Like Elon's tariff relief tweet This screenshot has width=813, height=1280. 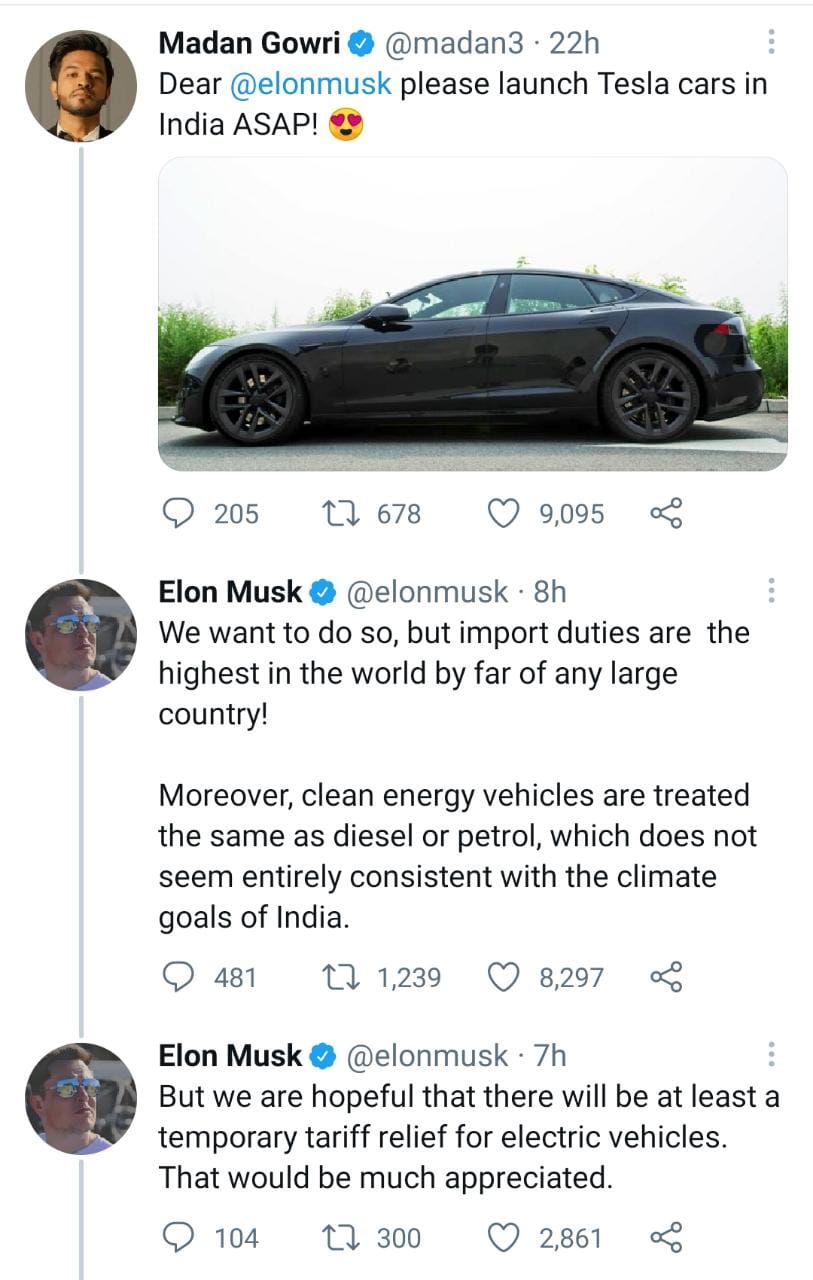[x=503, y=1238]
